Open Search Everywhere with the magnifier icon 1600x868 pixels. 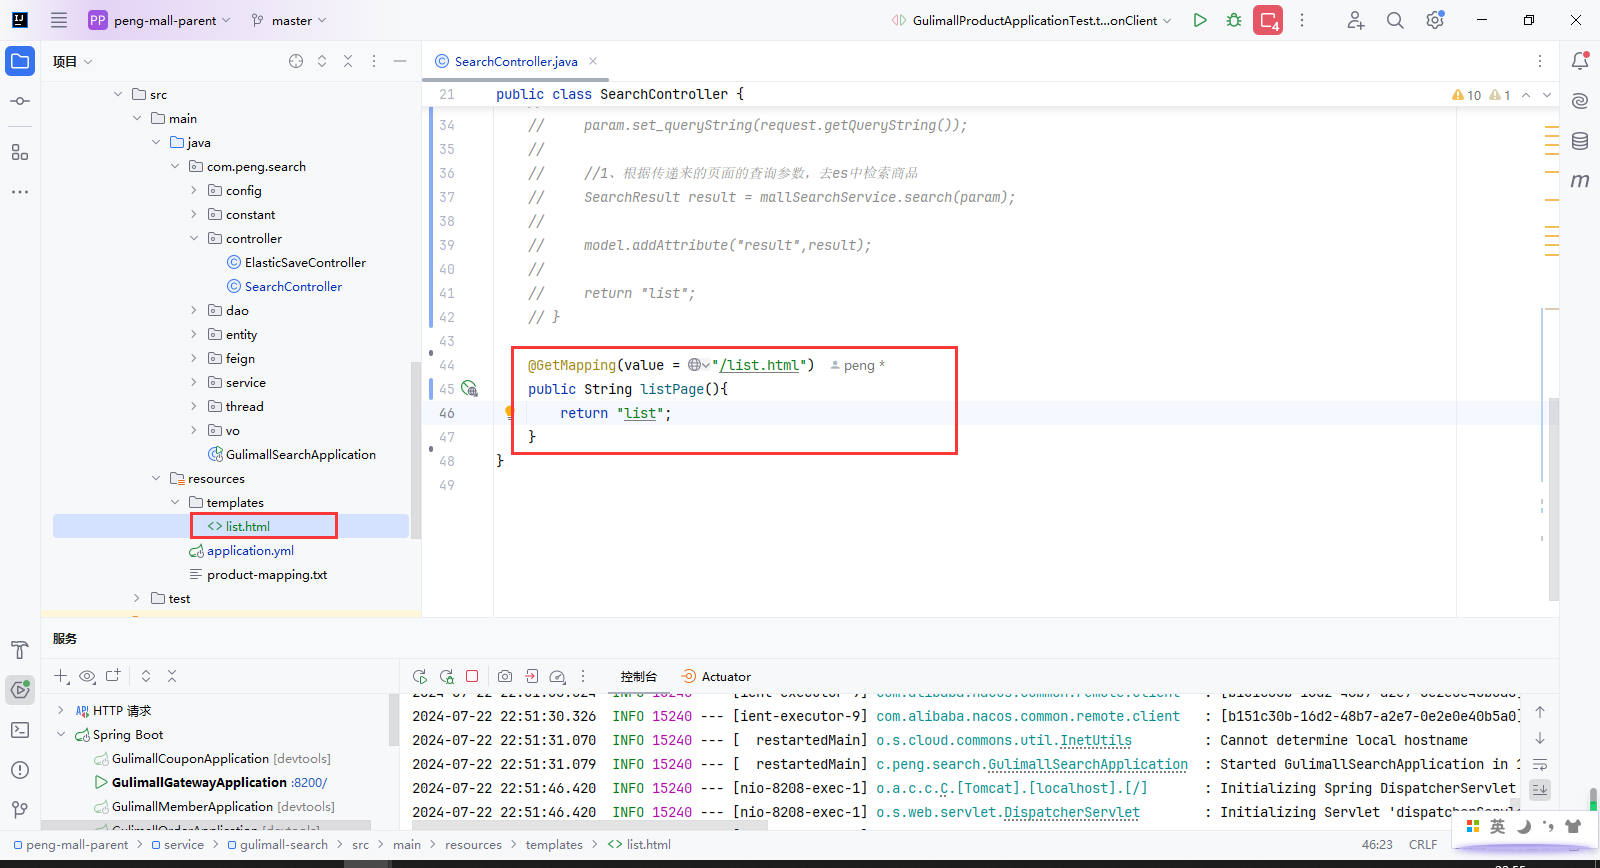point(1395,20)
